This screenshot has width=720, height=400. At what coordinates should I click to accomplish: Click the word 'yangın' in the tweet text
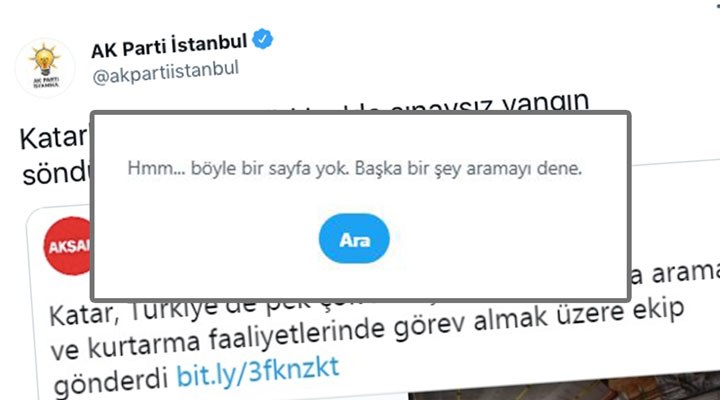(x=546, y=102)
